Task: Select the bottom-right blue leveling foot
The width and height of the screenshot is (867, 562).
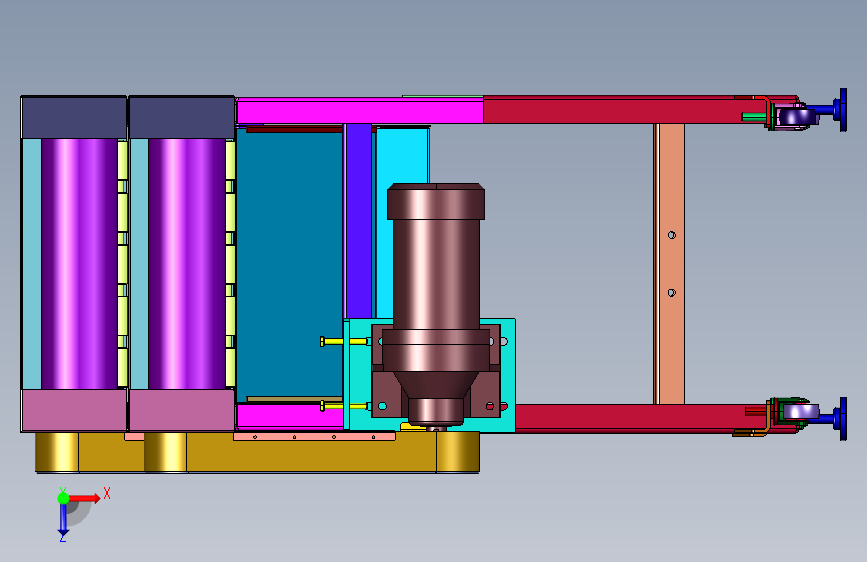Action: (x=832, y=419)
